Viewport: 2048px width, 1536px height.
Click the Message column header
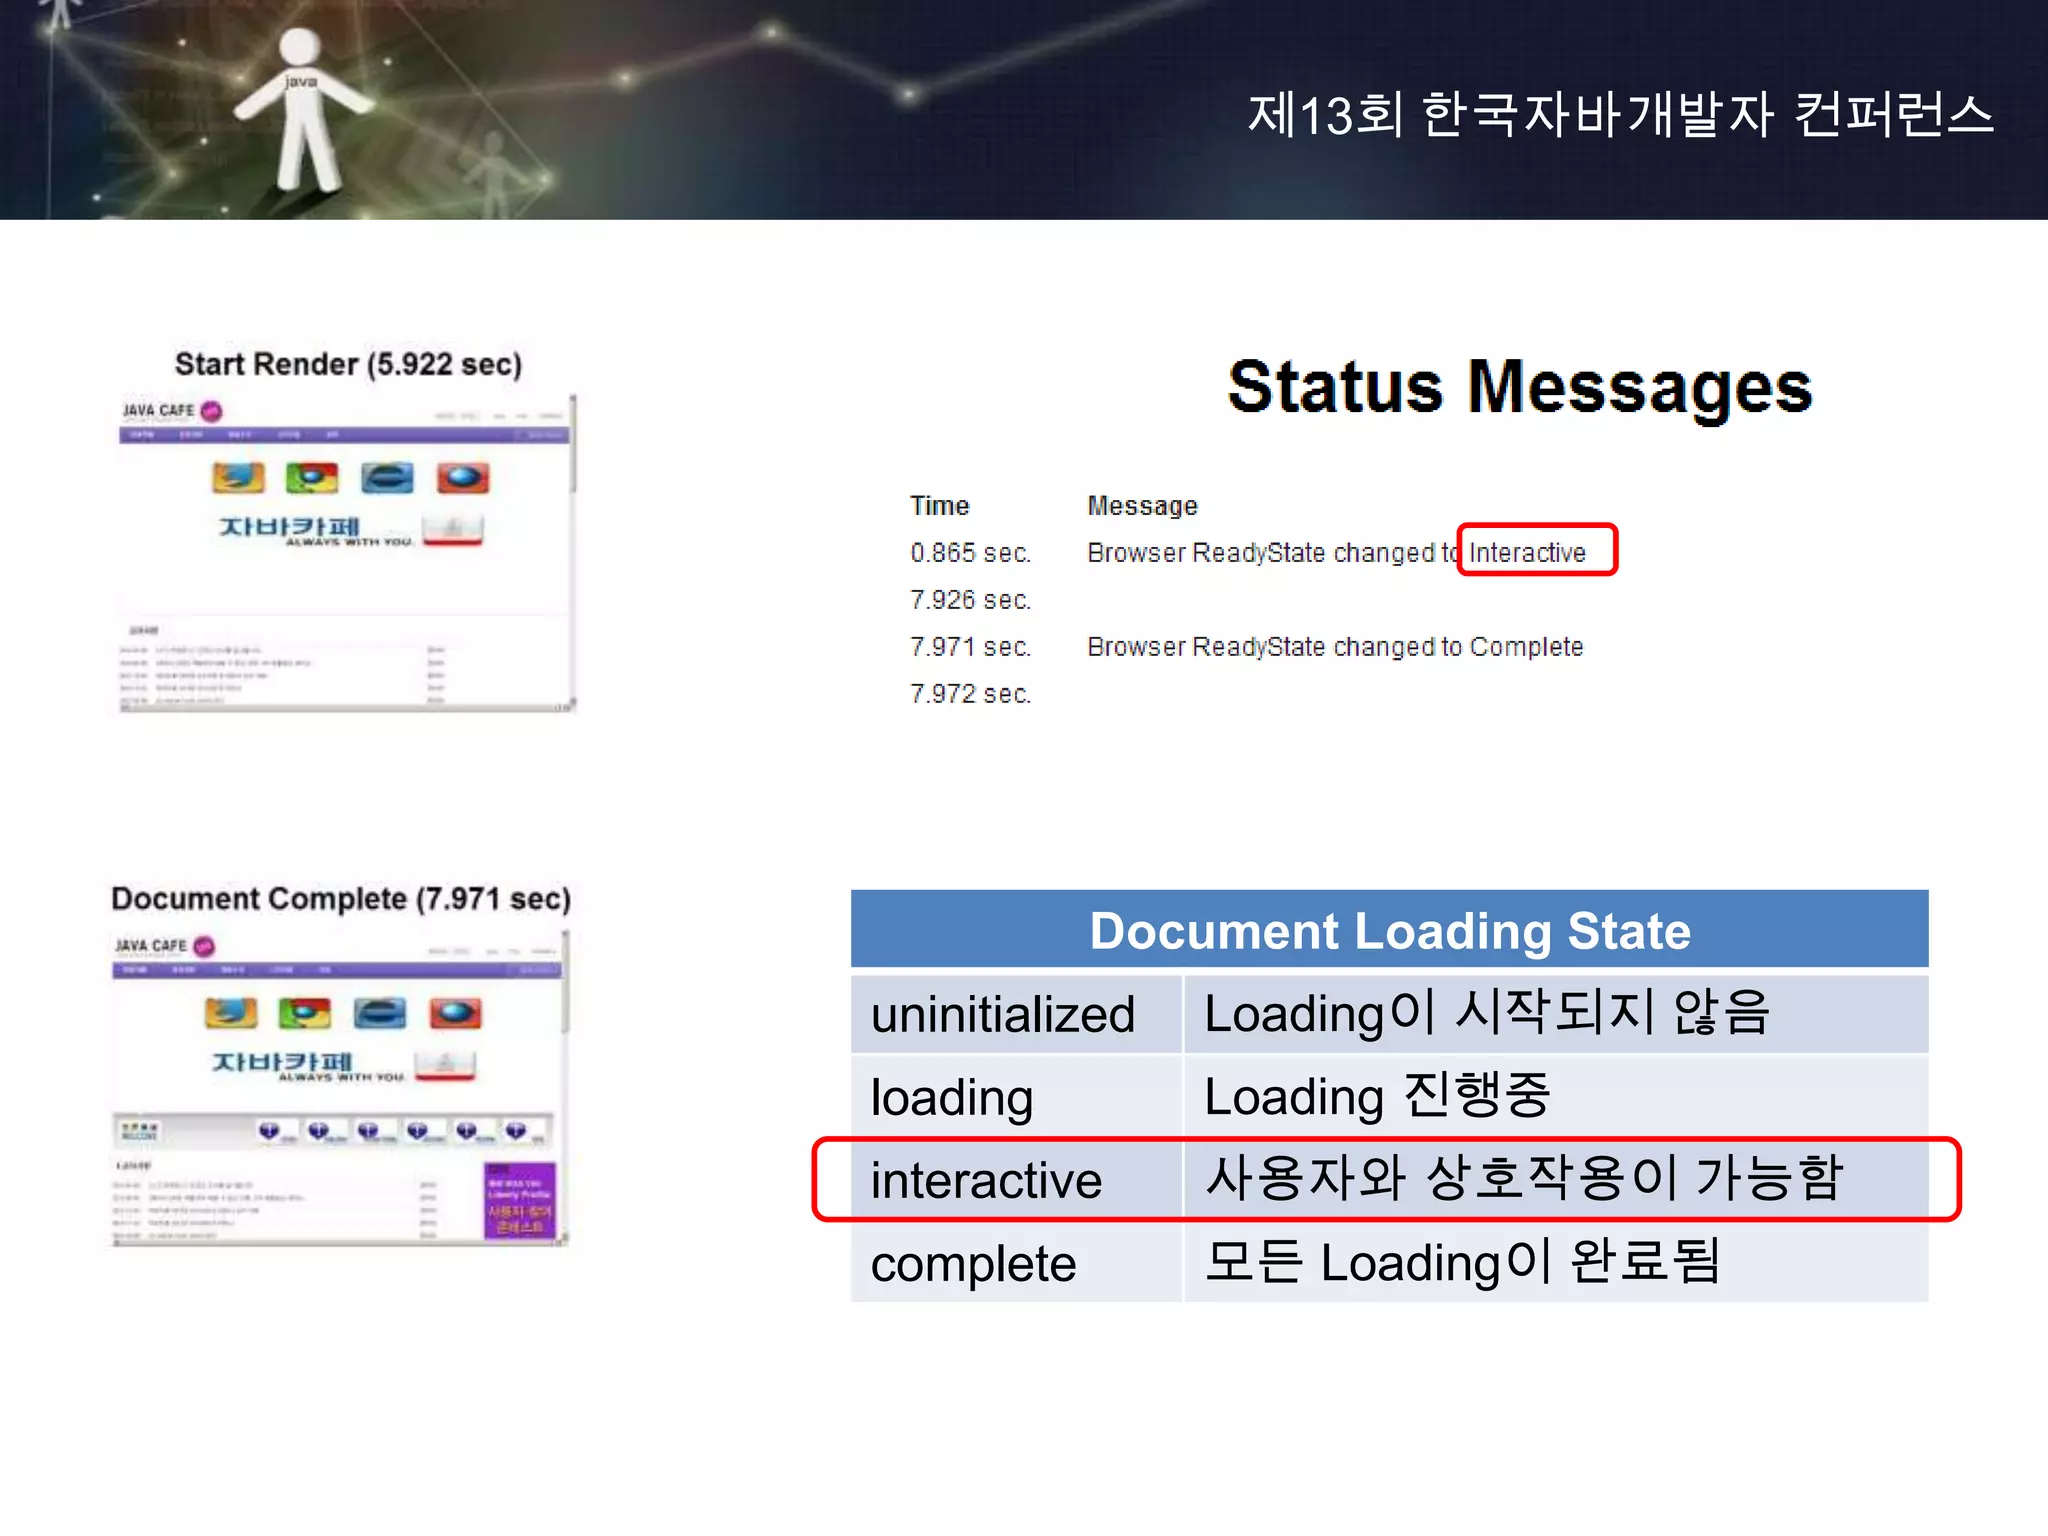pyautogui.click(x=1142, y=506)
